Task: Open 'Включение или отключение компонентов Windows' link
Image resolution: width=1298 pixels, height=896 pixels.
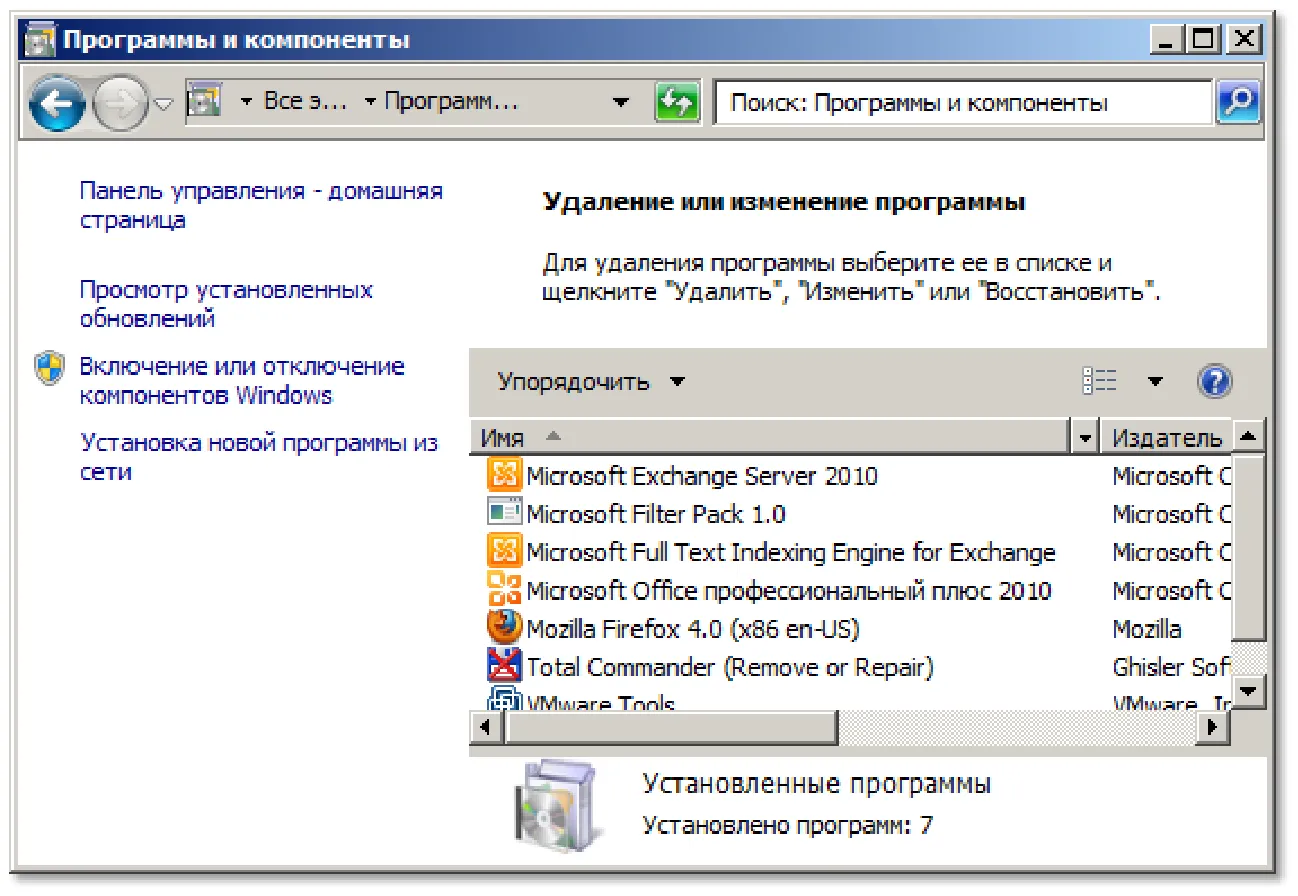Action: pyautogui.click(x=242, y=380)
